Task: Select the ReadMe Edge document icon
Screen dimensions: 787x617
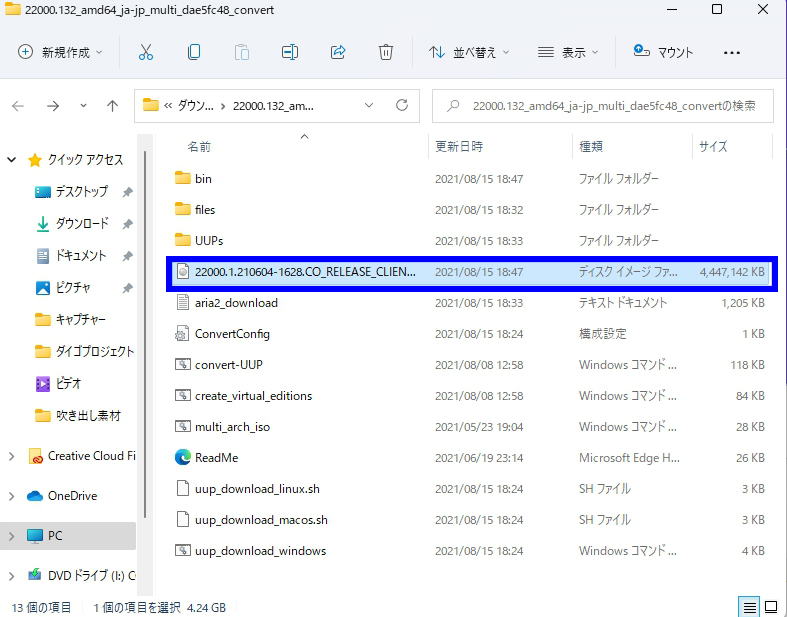Action: pos(183,457)
